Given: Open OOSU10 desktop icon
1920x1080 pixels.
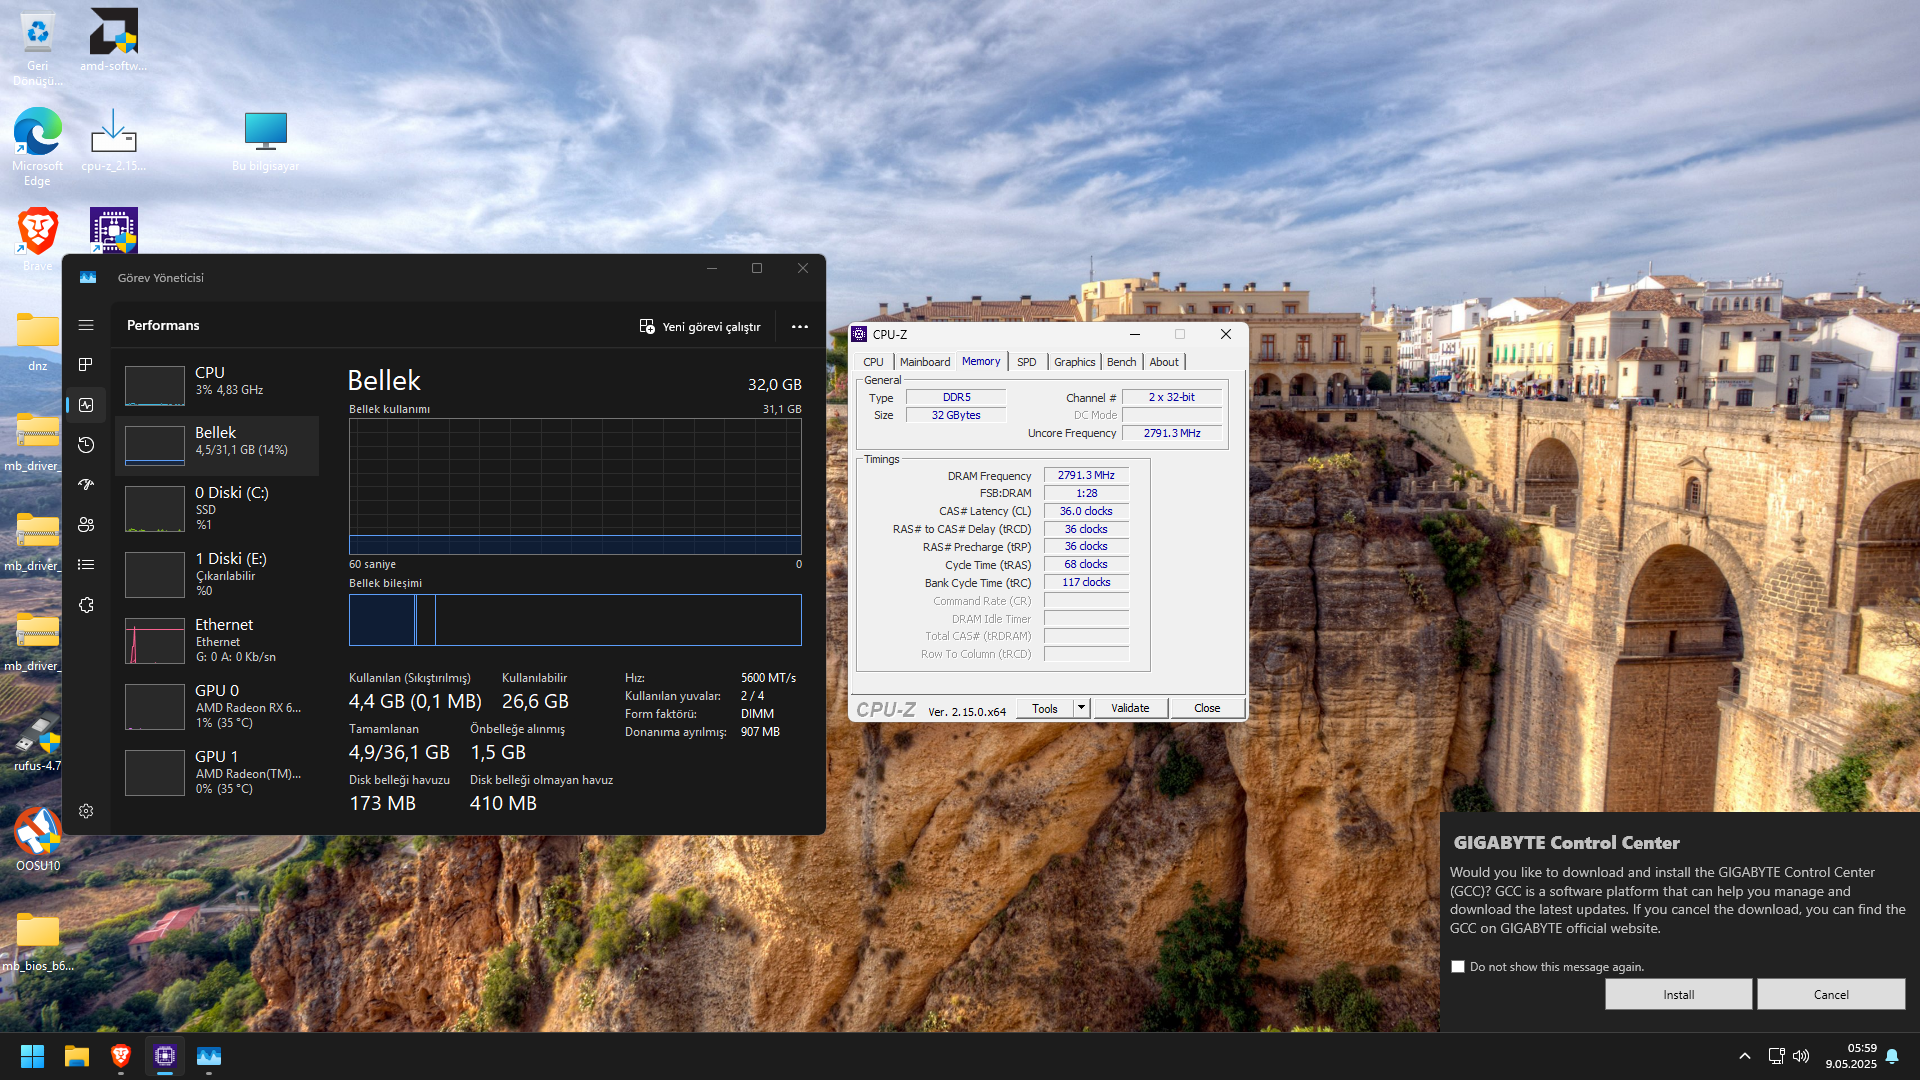Looking at the screenshot, I should (x=38, y=840).
